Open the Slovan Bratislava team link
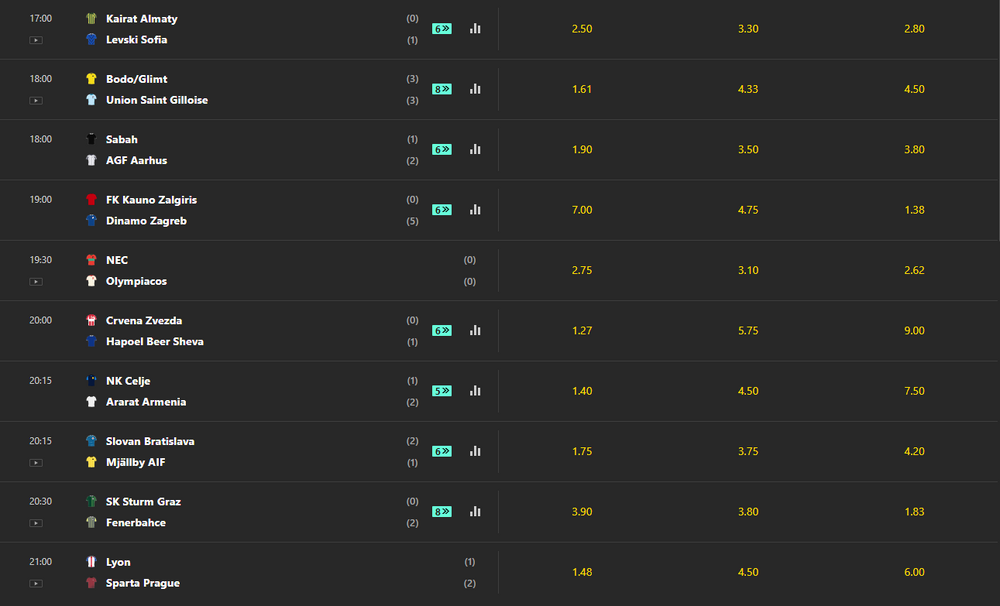1000x606 pixels. pos(150,441)
